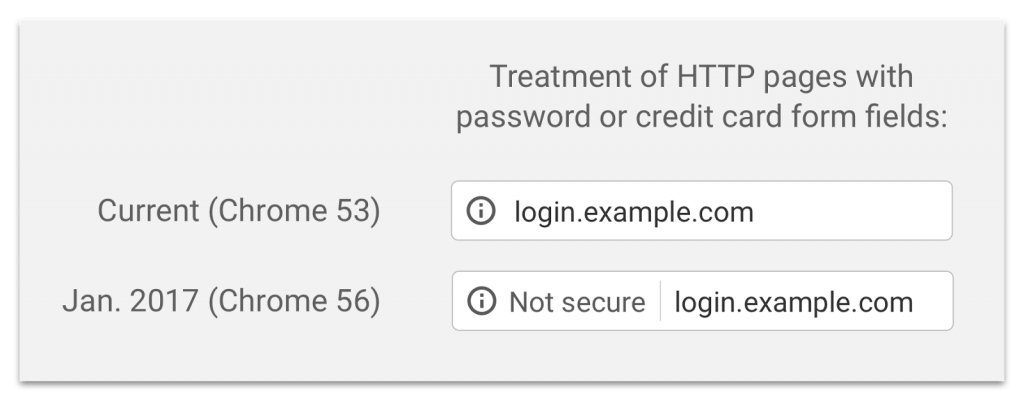
Task: Click the Jan. 2017 (Chrome 56) row label
Action: pos(221,301)
